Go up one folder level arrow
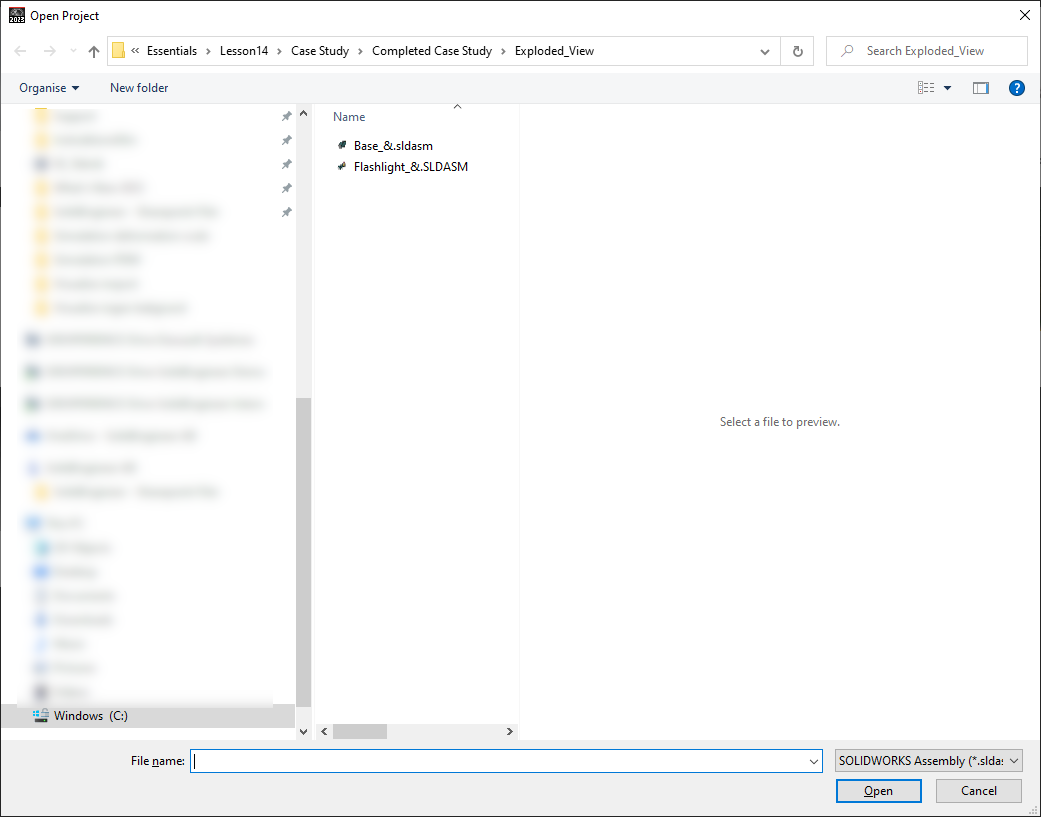Image resolution: width=1041 pixels, height=817 pixels. pos(94,51)
